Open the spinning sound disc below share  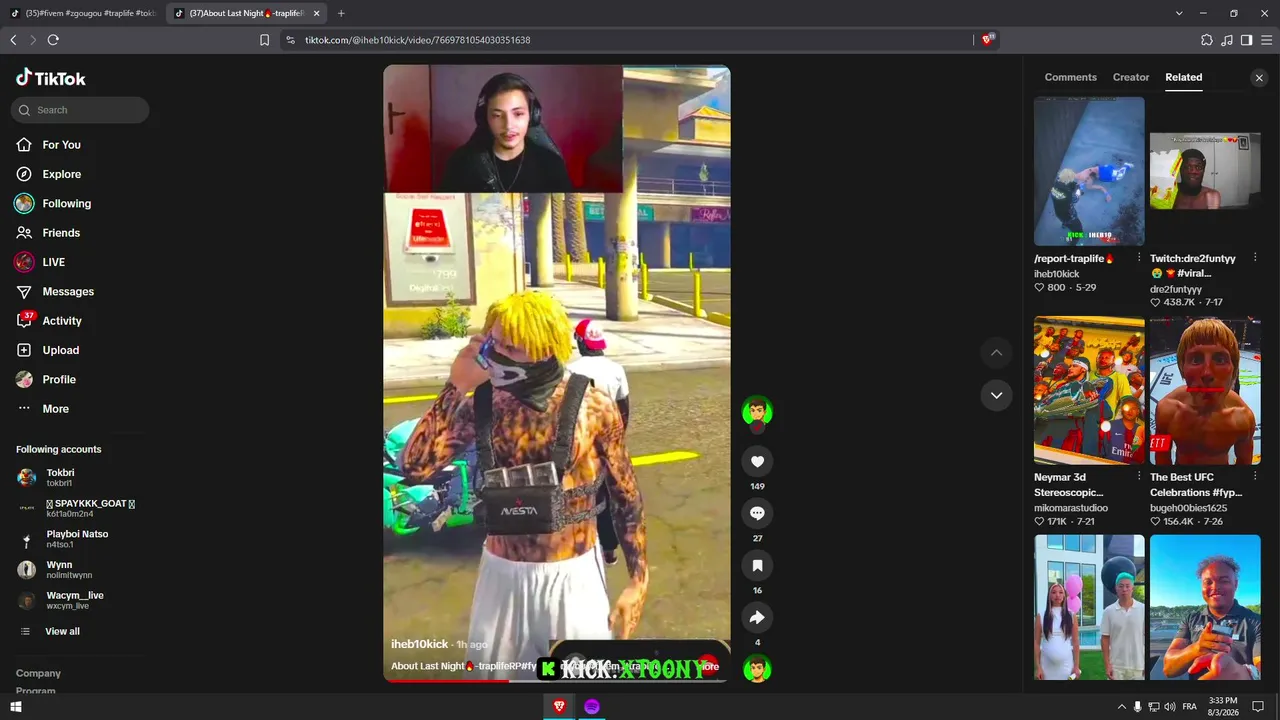click(757, 668)
